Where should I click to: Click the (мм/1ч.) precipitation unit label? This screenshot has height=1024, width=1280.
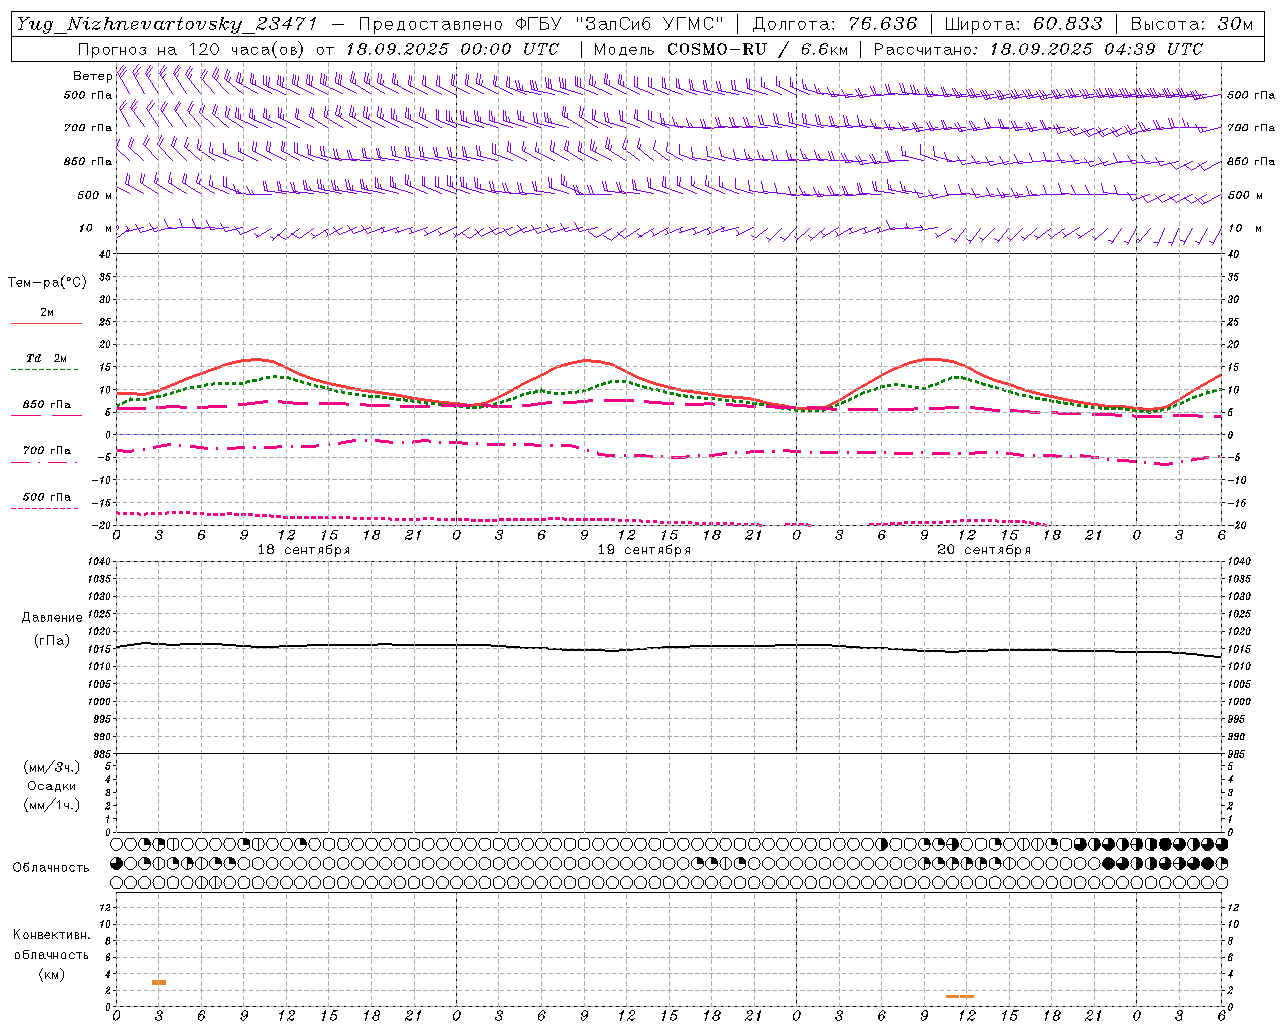tap(52, 805)
